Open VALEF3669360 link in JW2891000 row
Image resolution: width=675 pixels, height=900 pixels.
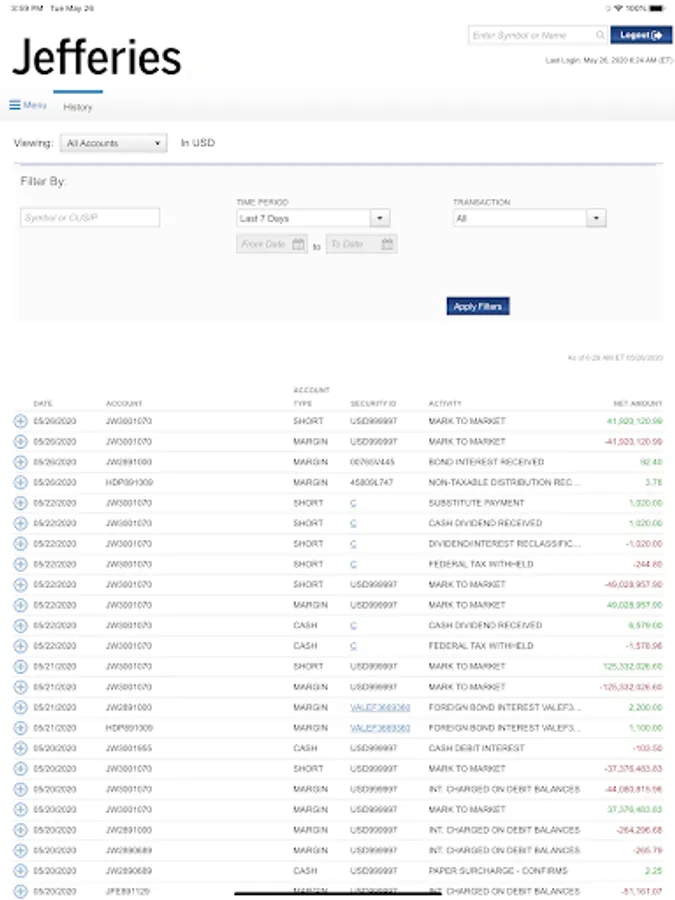click(380, 708)
